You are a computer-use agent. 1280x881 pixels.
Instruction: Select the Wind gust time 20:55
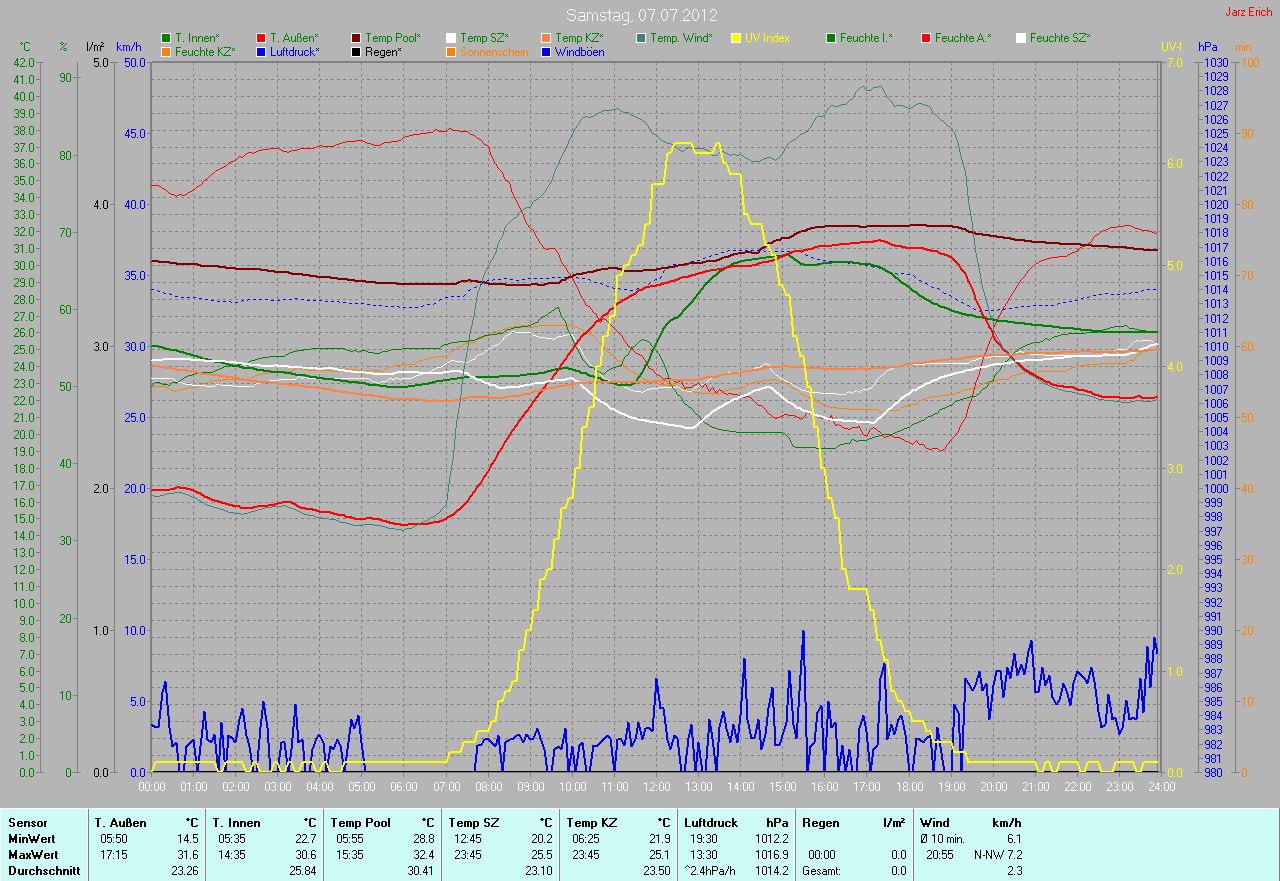(940, 855)
